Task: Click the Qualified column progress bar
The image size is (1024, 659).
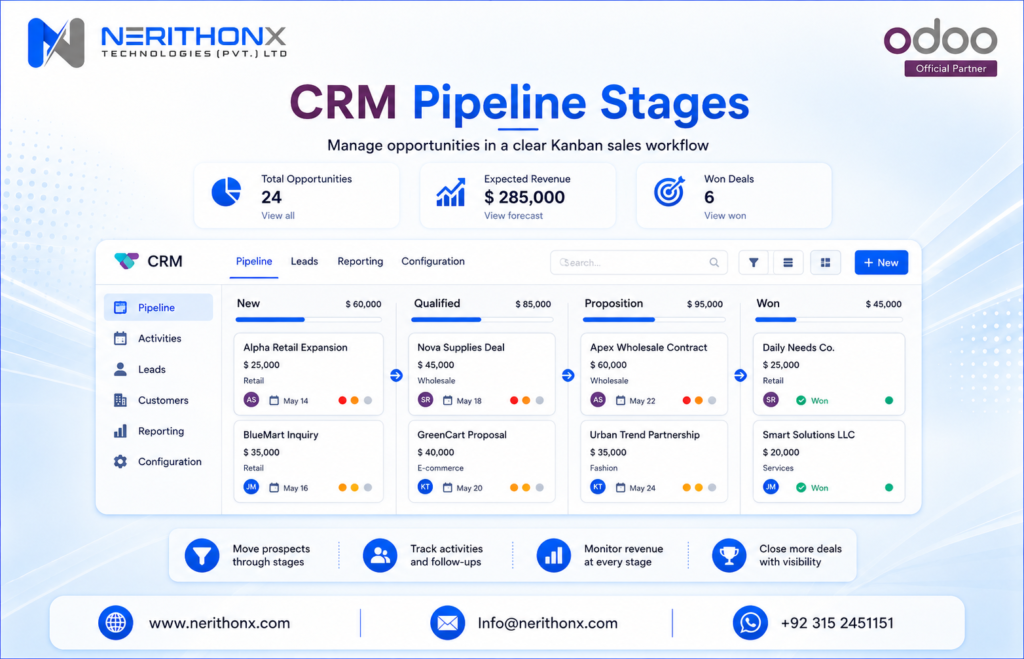Action: 482,319
